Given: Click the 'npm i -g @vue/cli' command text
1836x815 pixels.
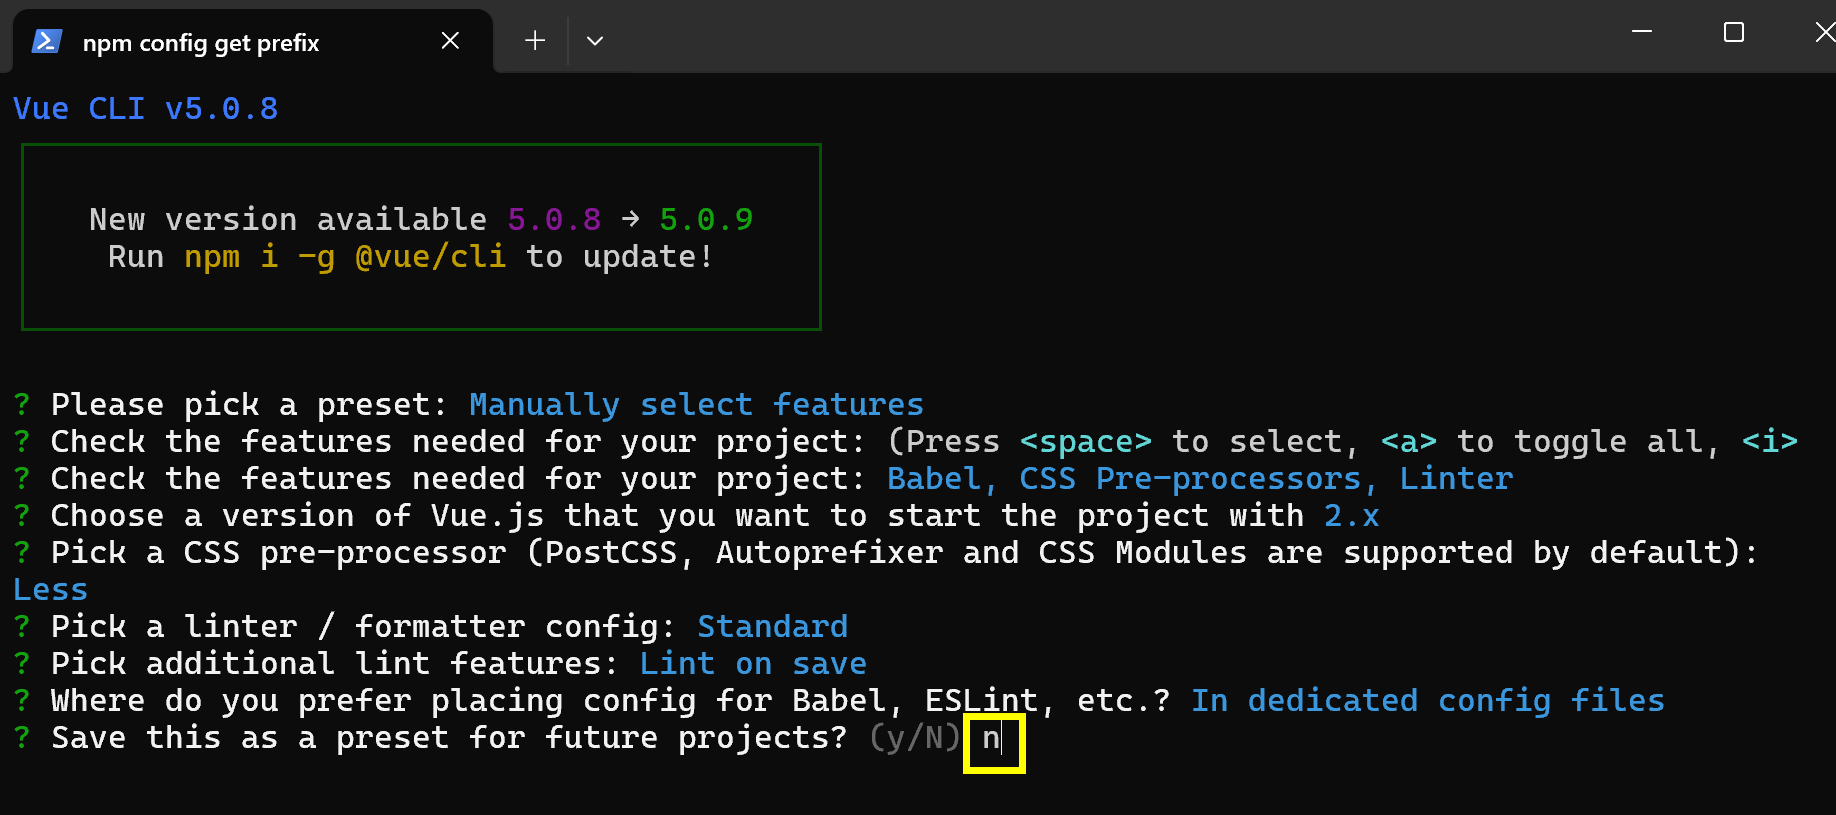Looking at the screenshot, I should tap(345, 257).
